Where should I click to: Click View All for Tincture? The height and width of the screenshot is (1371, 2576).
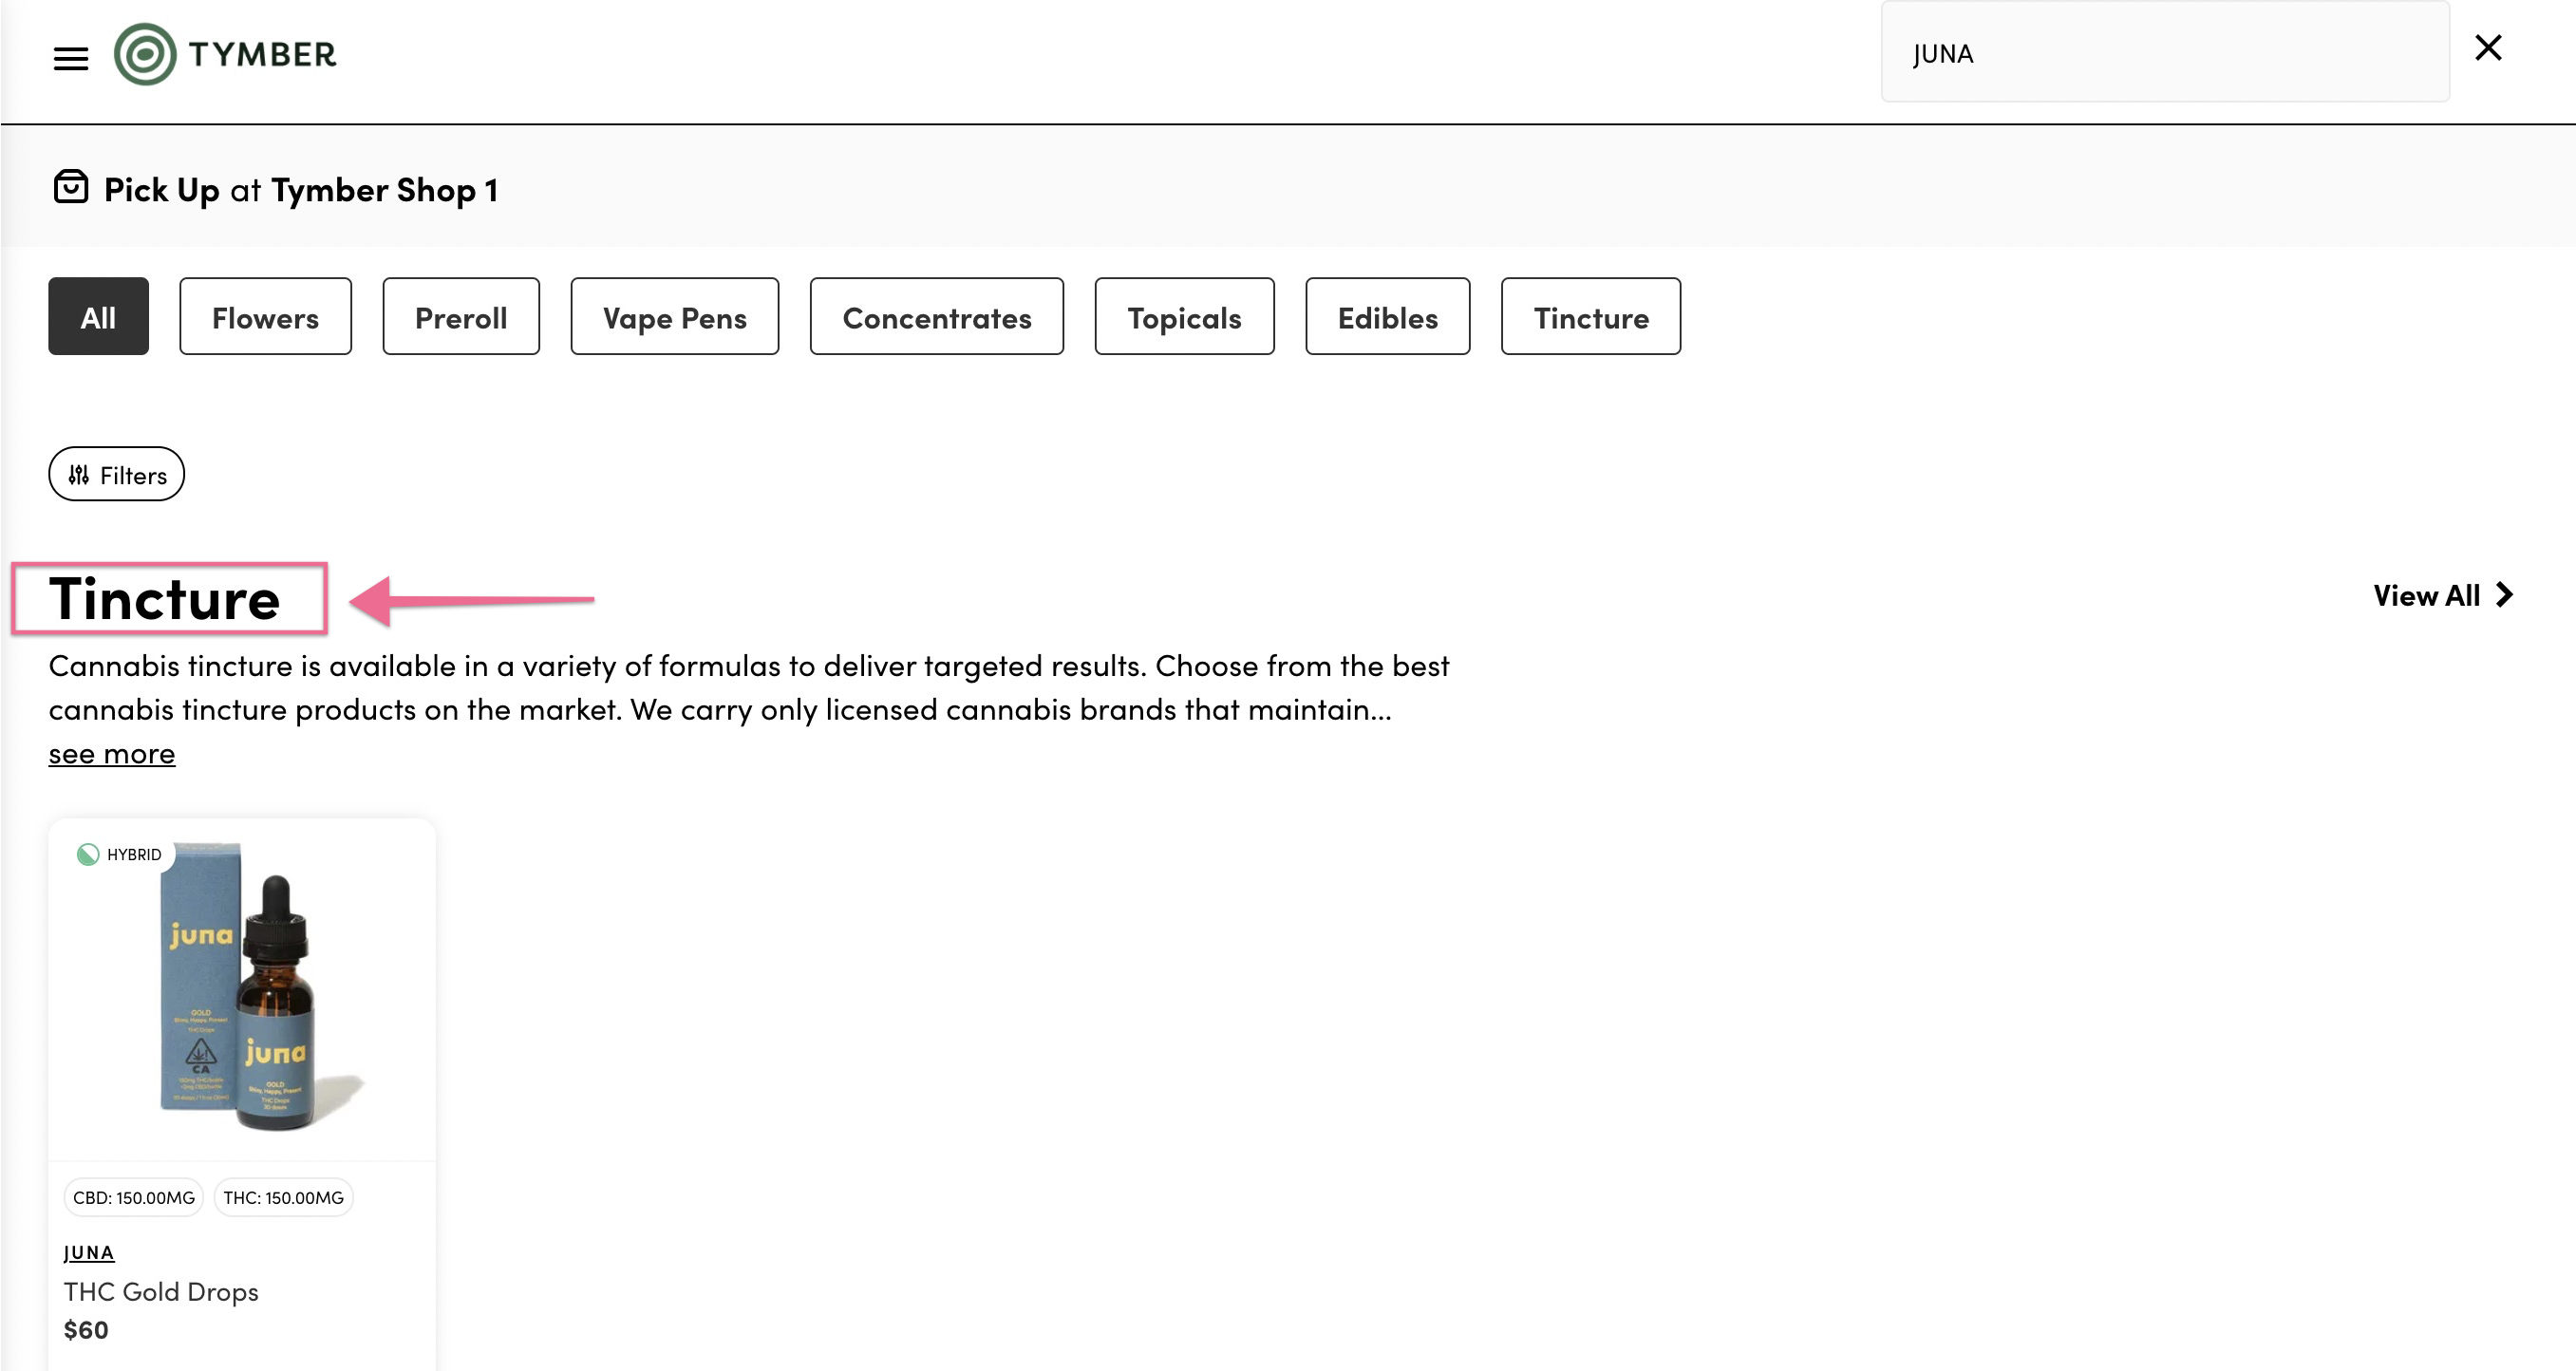pos(2427,596)
